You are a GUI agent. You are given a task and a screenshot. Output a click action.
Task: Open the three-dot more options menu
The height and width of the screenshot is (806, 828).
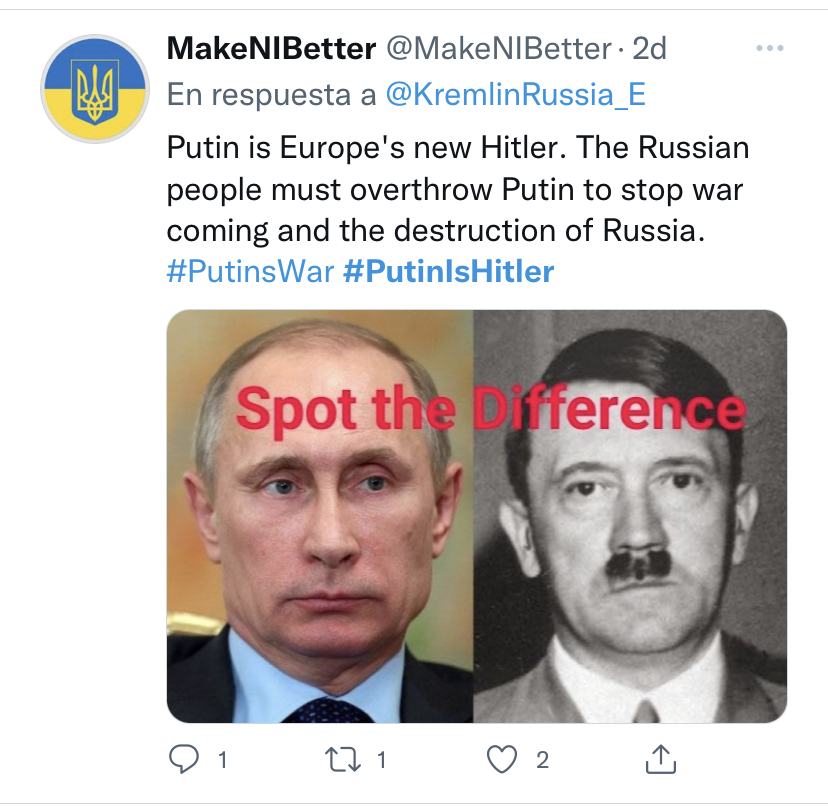point(770,49)
